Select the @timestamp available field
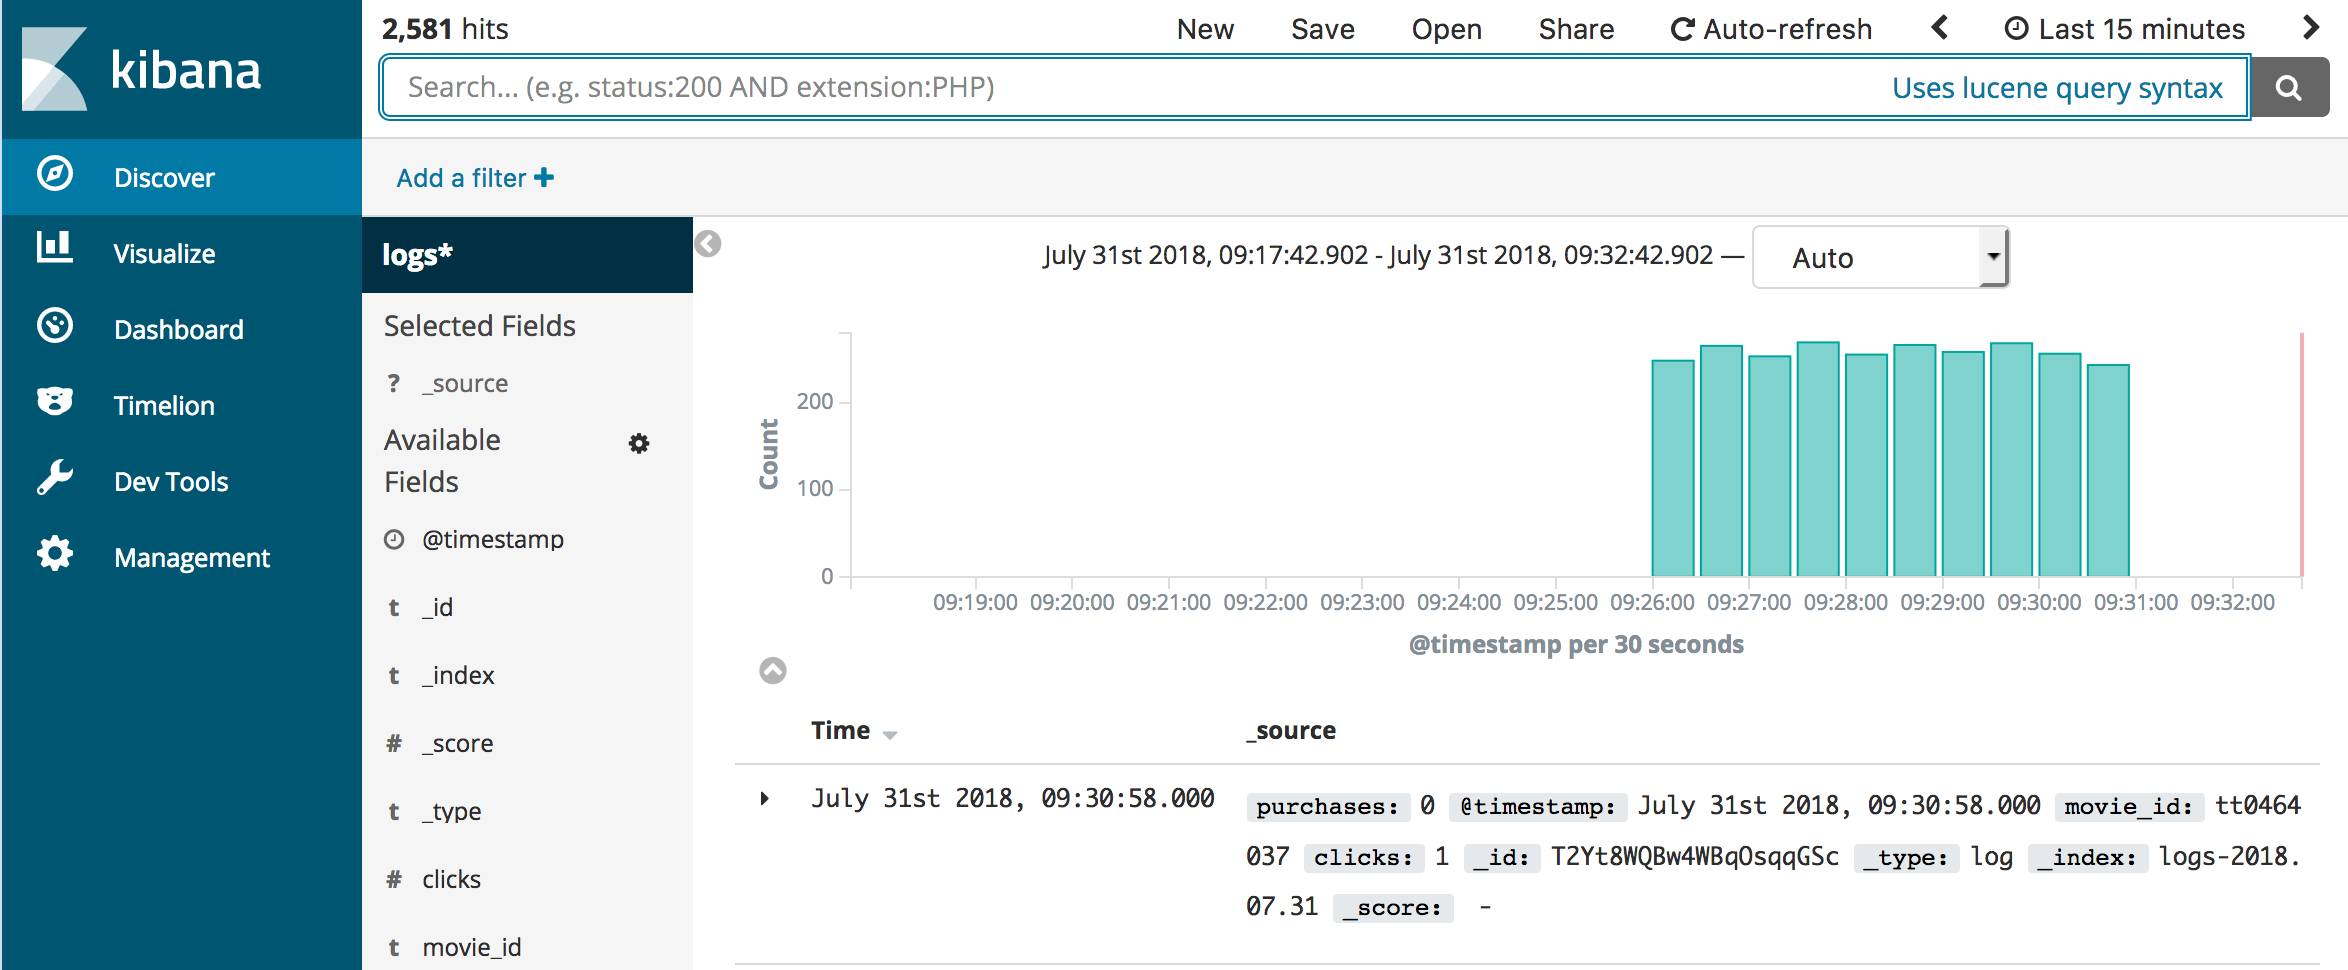The width and height of the screenshot is (2348, 970). 493,540
